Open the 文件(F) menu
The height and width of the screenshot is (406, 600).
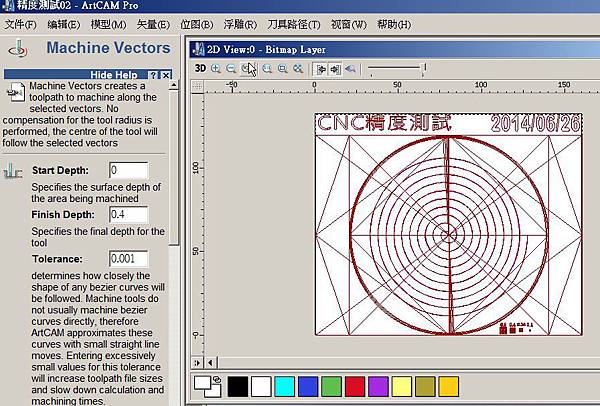pos(20,24)
